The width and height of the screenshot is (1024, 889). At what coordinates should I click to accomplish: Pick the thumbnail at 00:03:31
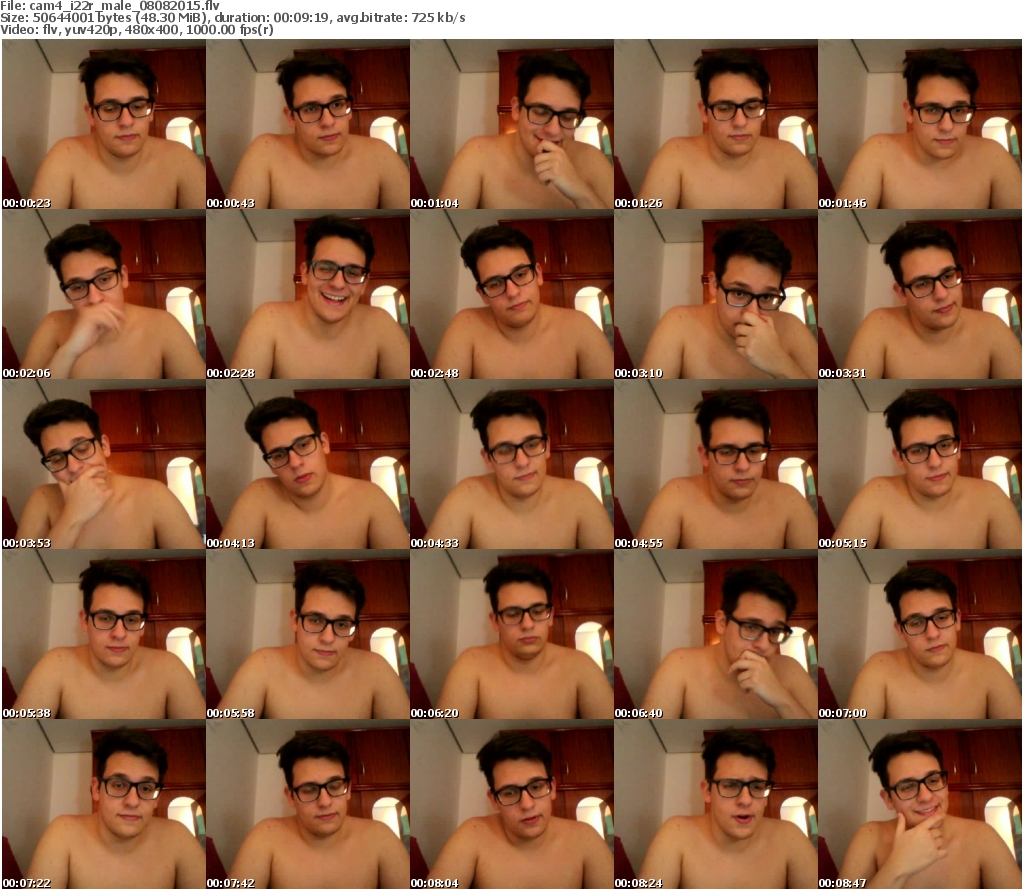(x=920, y=295)
